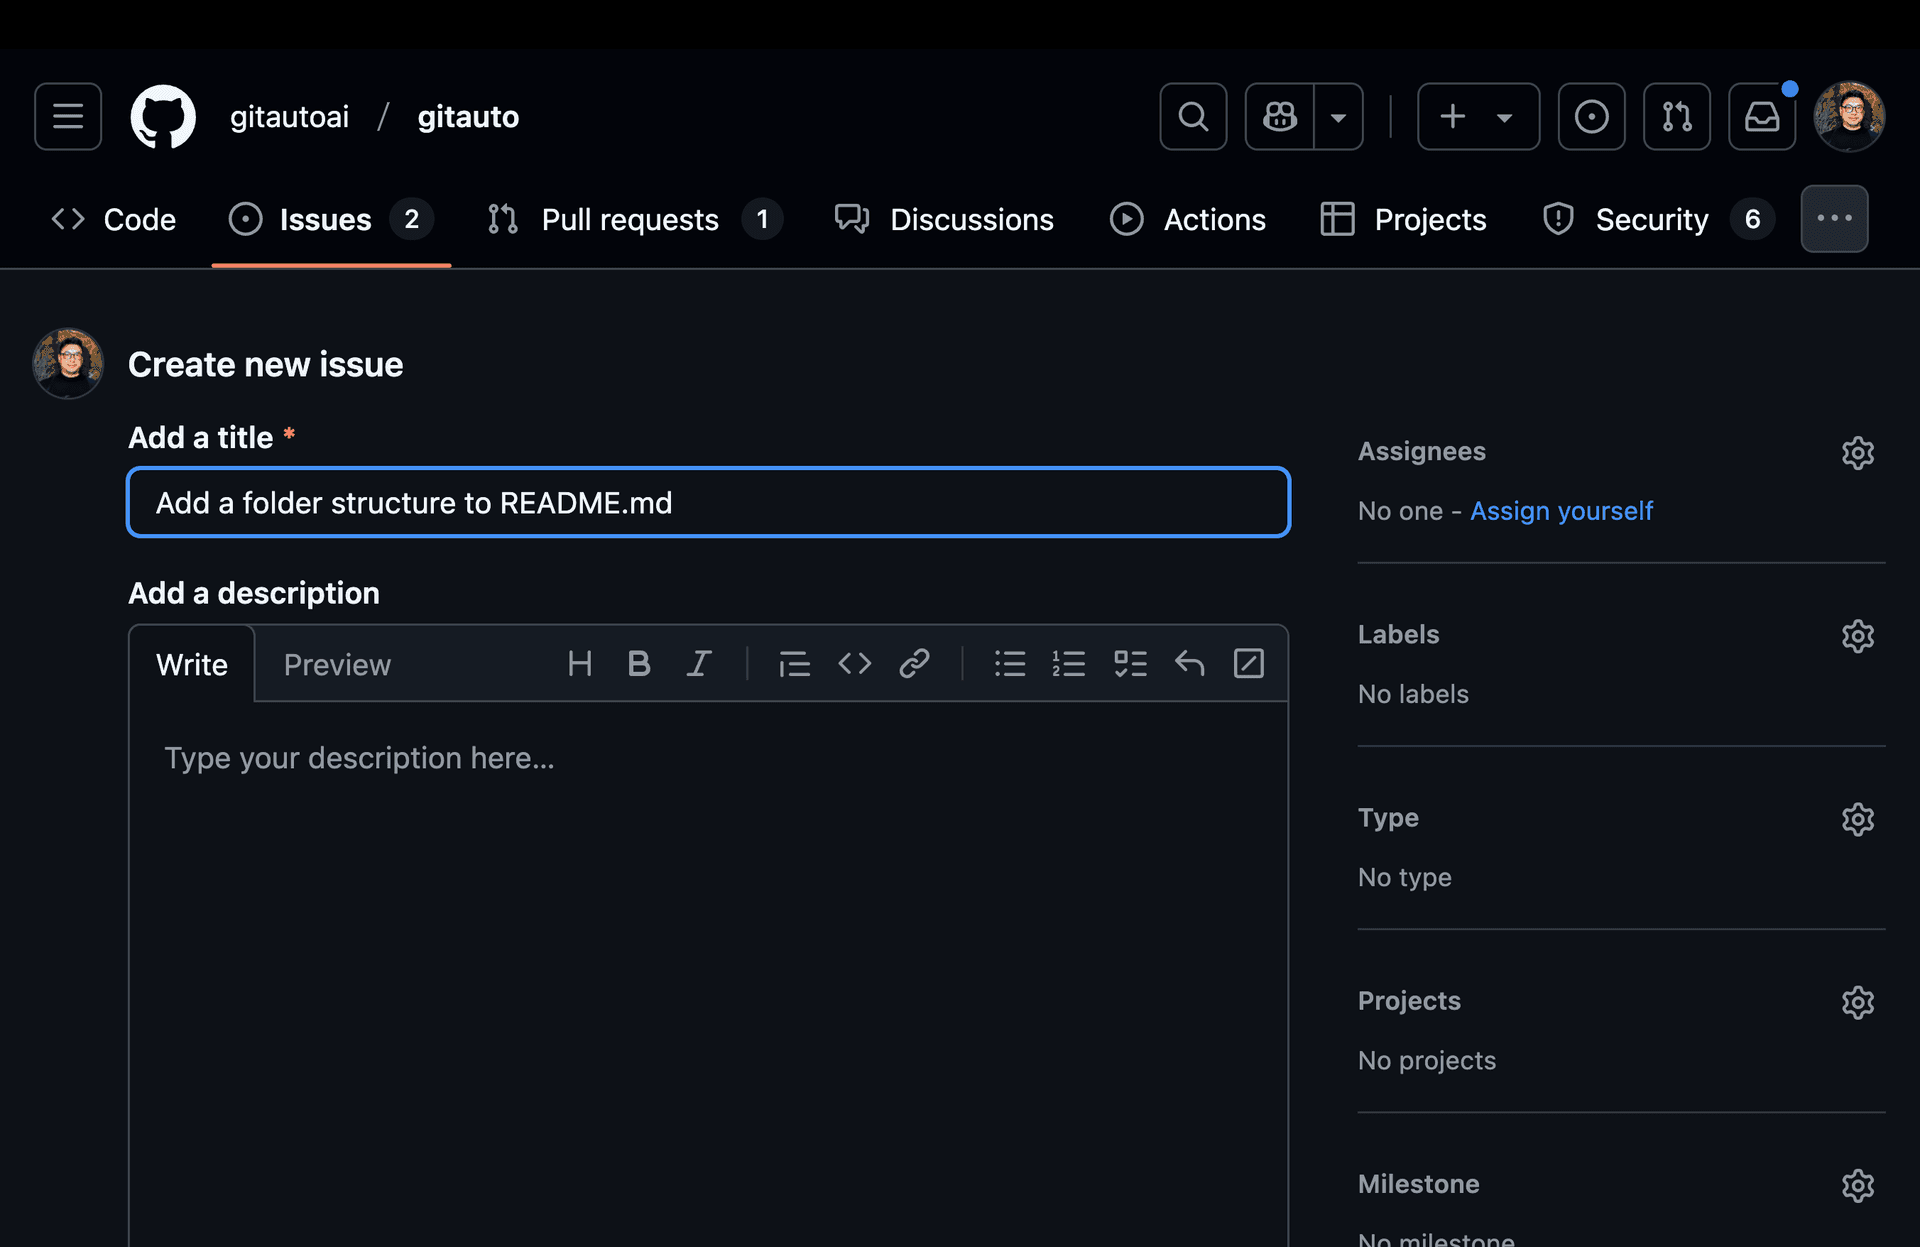1920x1247 pixels.
Task: Switch to the Preview tab
Action: [x=337, y=663]
